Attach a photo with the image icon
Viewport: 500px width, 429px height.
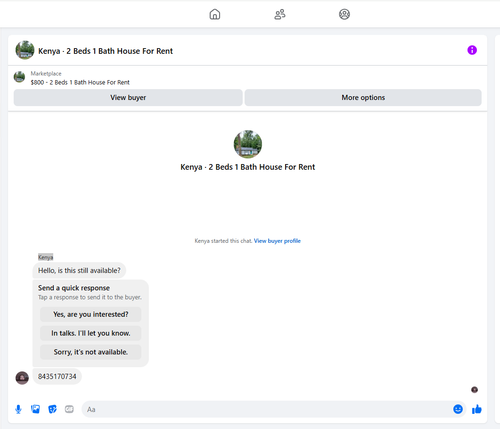pyautogui.click(x=35, y=409)
